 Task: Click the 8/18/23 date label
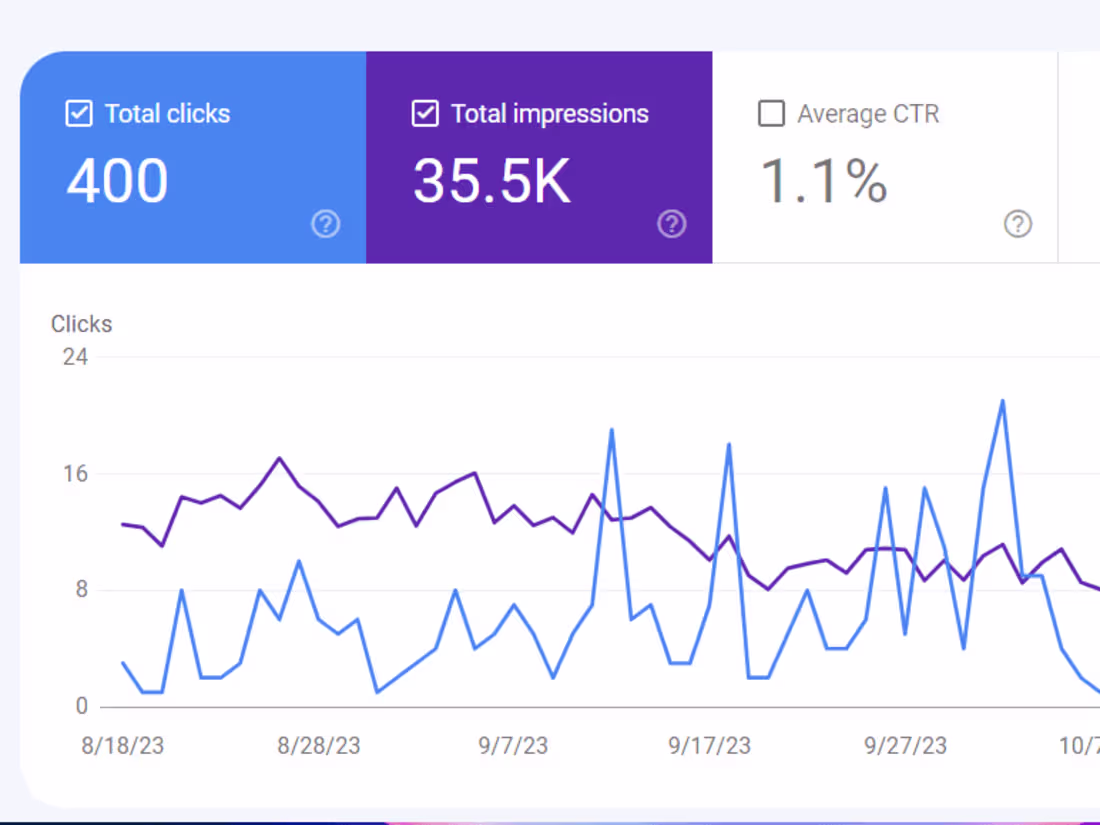tap(122, 745)
